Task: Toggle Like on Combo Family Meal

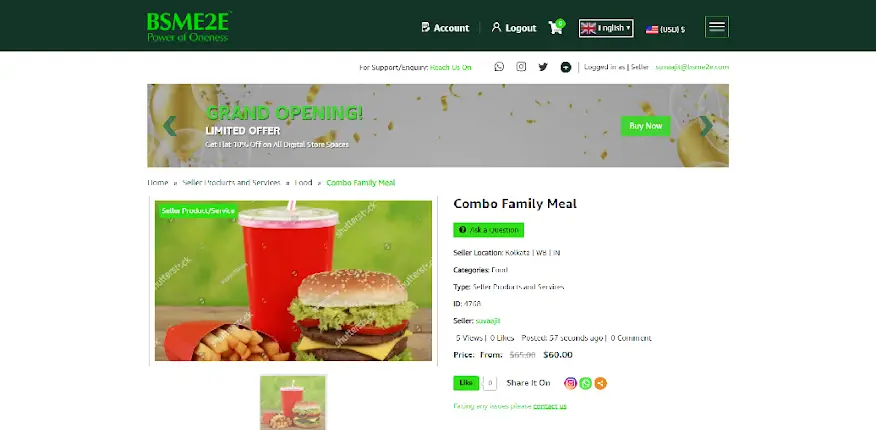Action: tap(466, 383)
